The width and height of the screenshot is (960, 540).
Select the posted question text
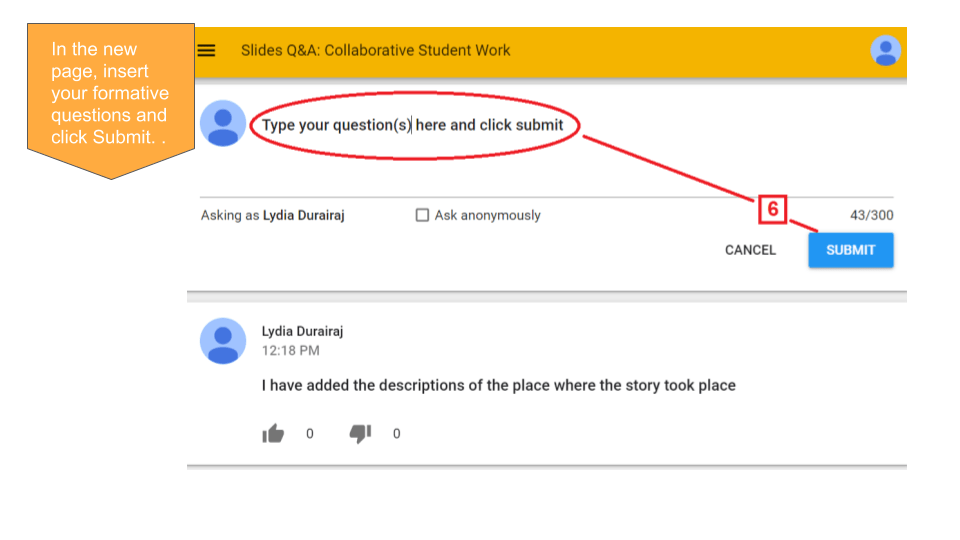[498, 385]
